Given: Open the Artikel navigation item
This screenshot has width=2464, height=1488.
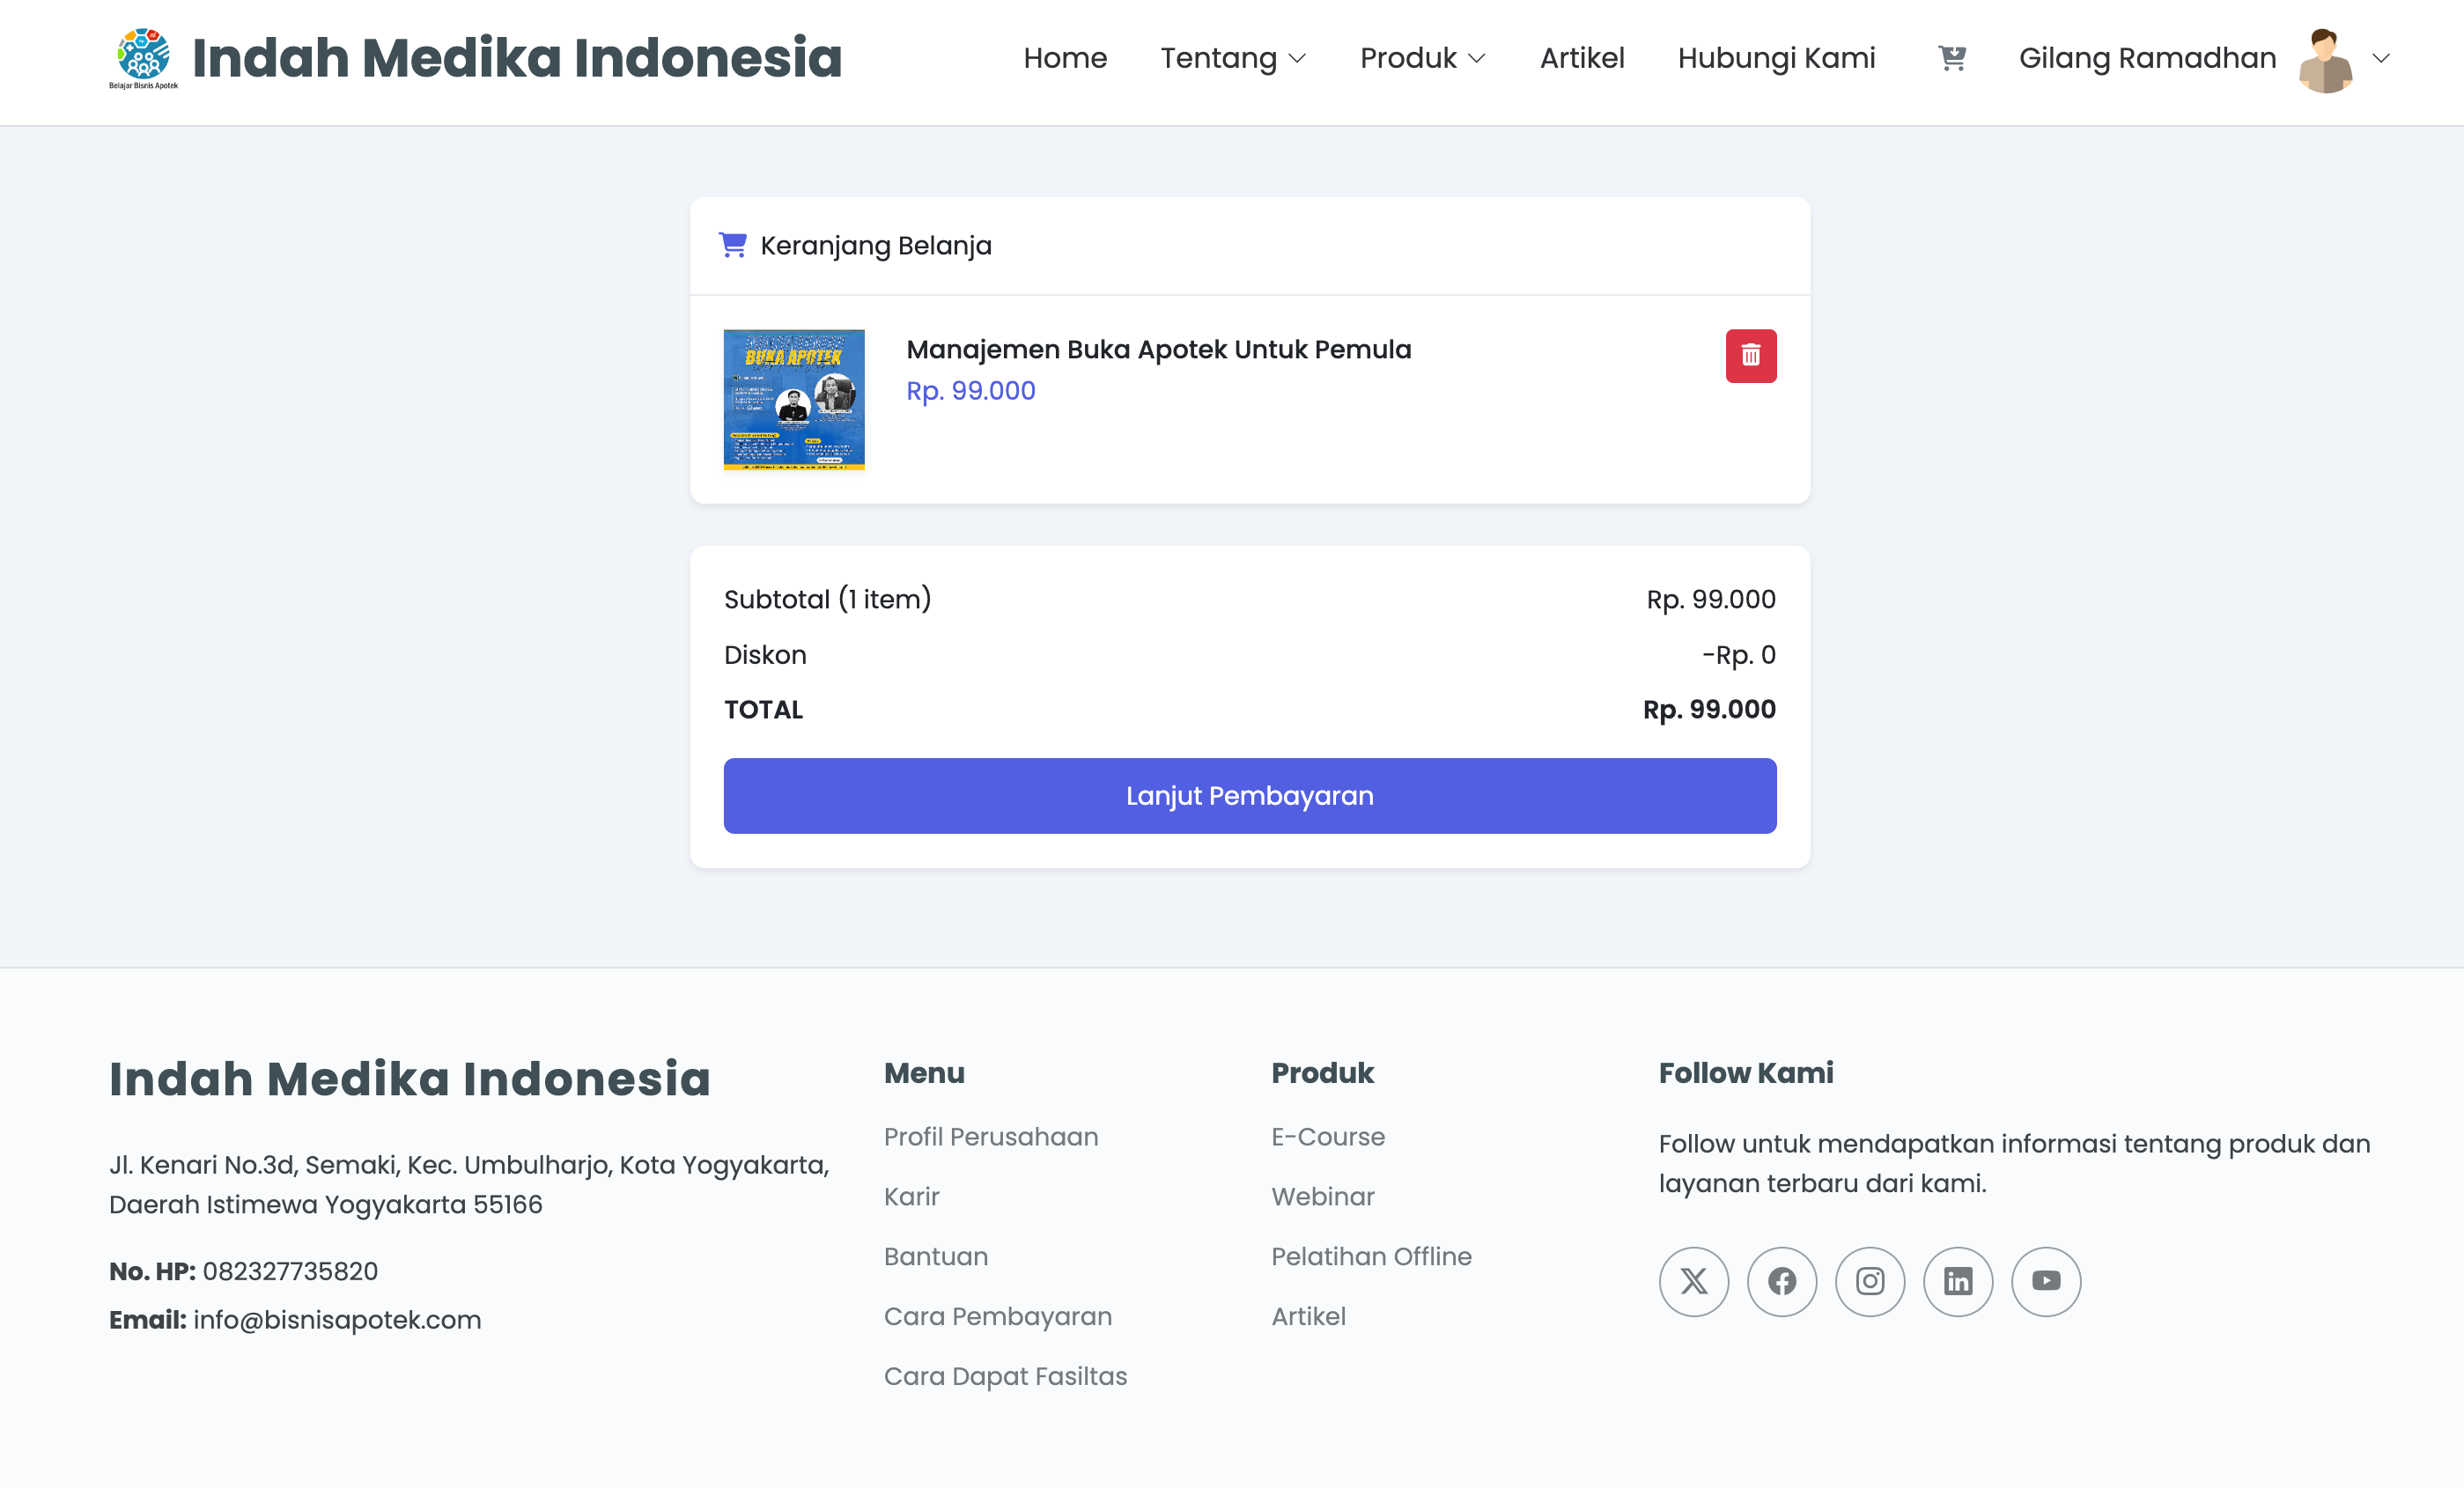Looking at the screenshot, I should 1581,58.
